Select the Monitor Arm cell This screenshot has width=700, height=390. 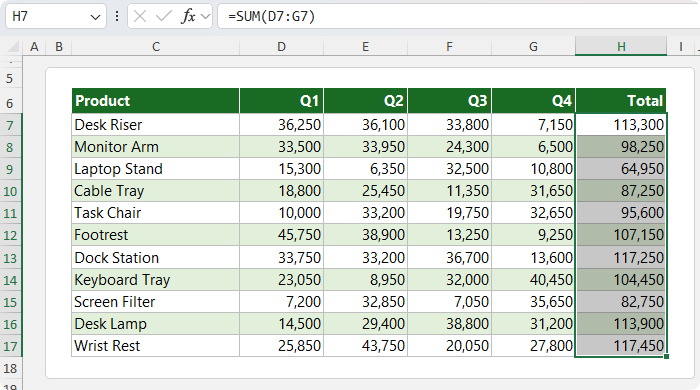point(155,147)
